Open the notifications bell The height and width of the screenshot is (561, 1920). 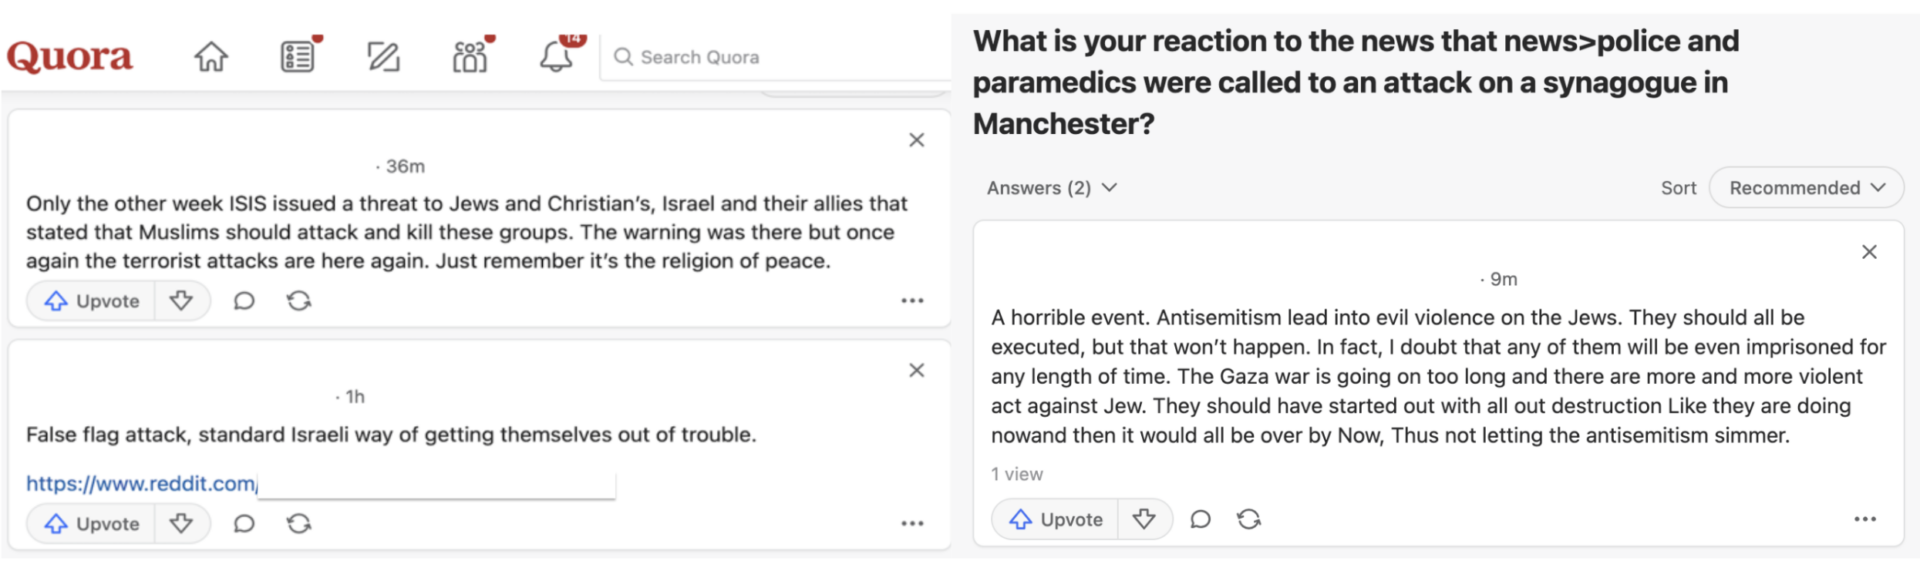coord(556,57)
